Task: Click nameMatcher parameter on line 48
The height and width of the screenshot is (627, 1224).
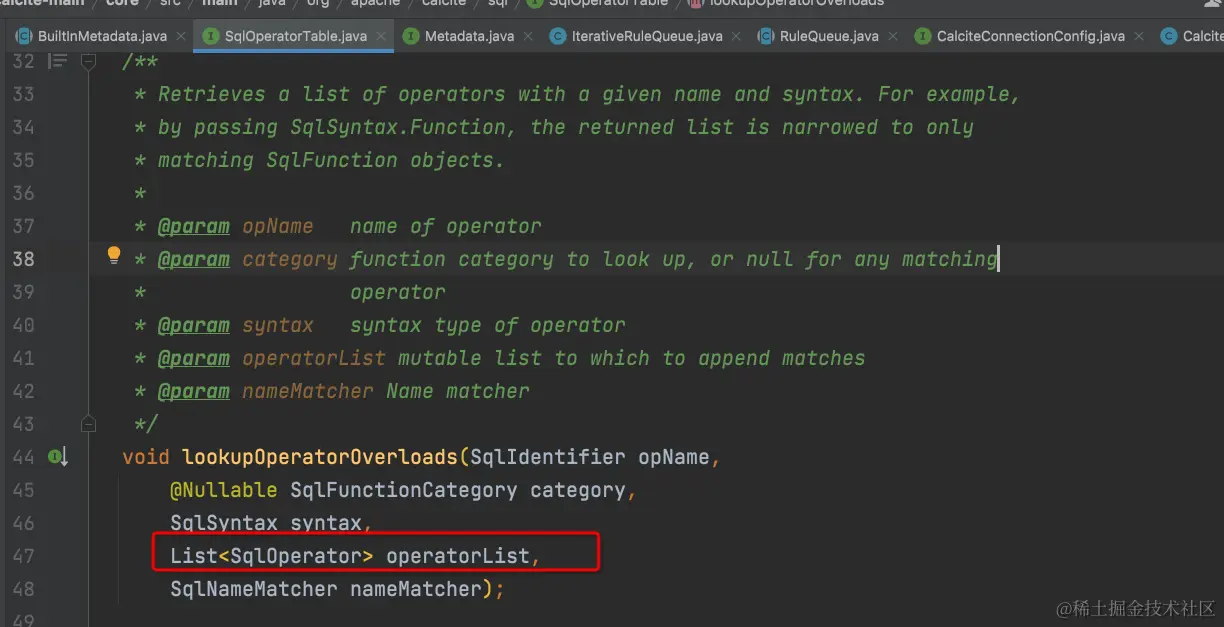Action: tap(416, 589)
